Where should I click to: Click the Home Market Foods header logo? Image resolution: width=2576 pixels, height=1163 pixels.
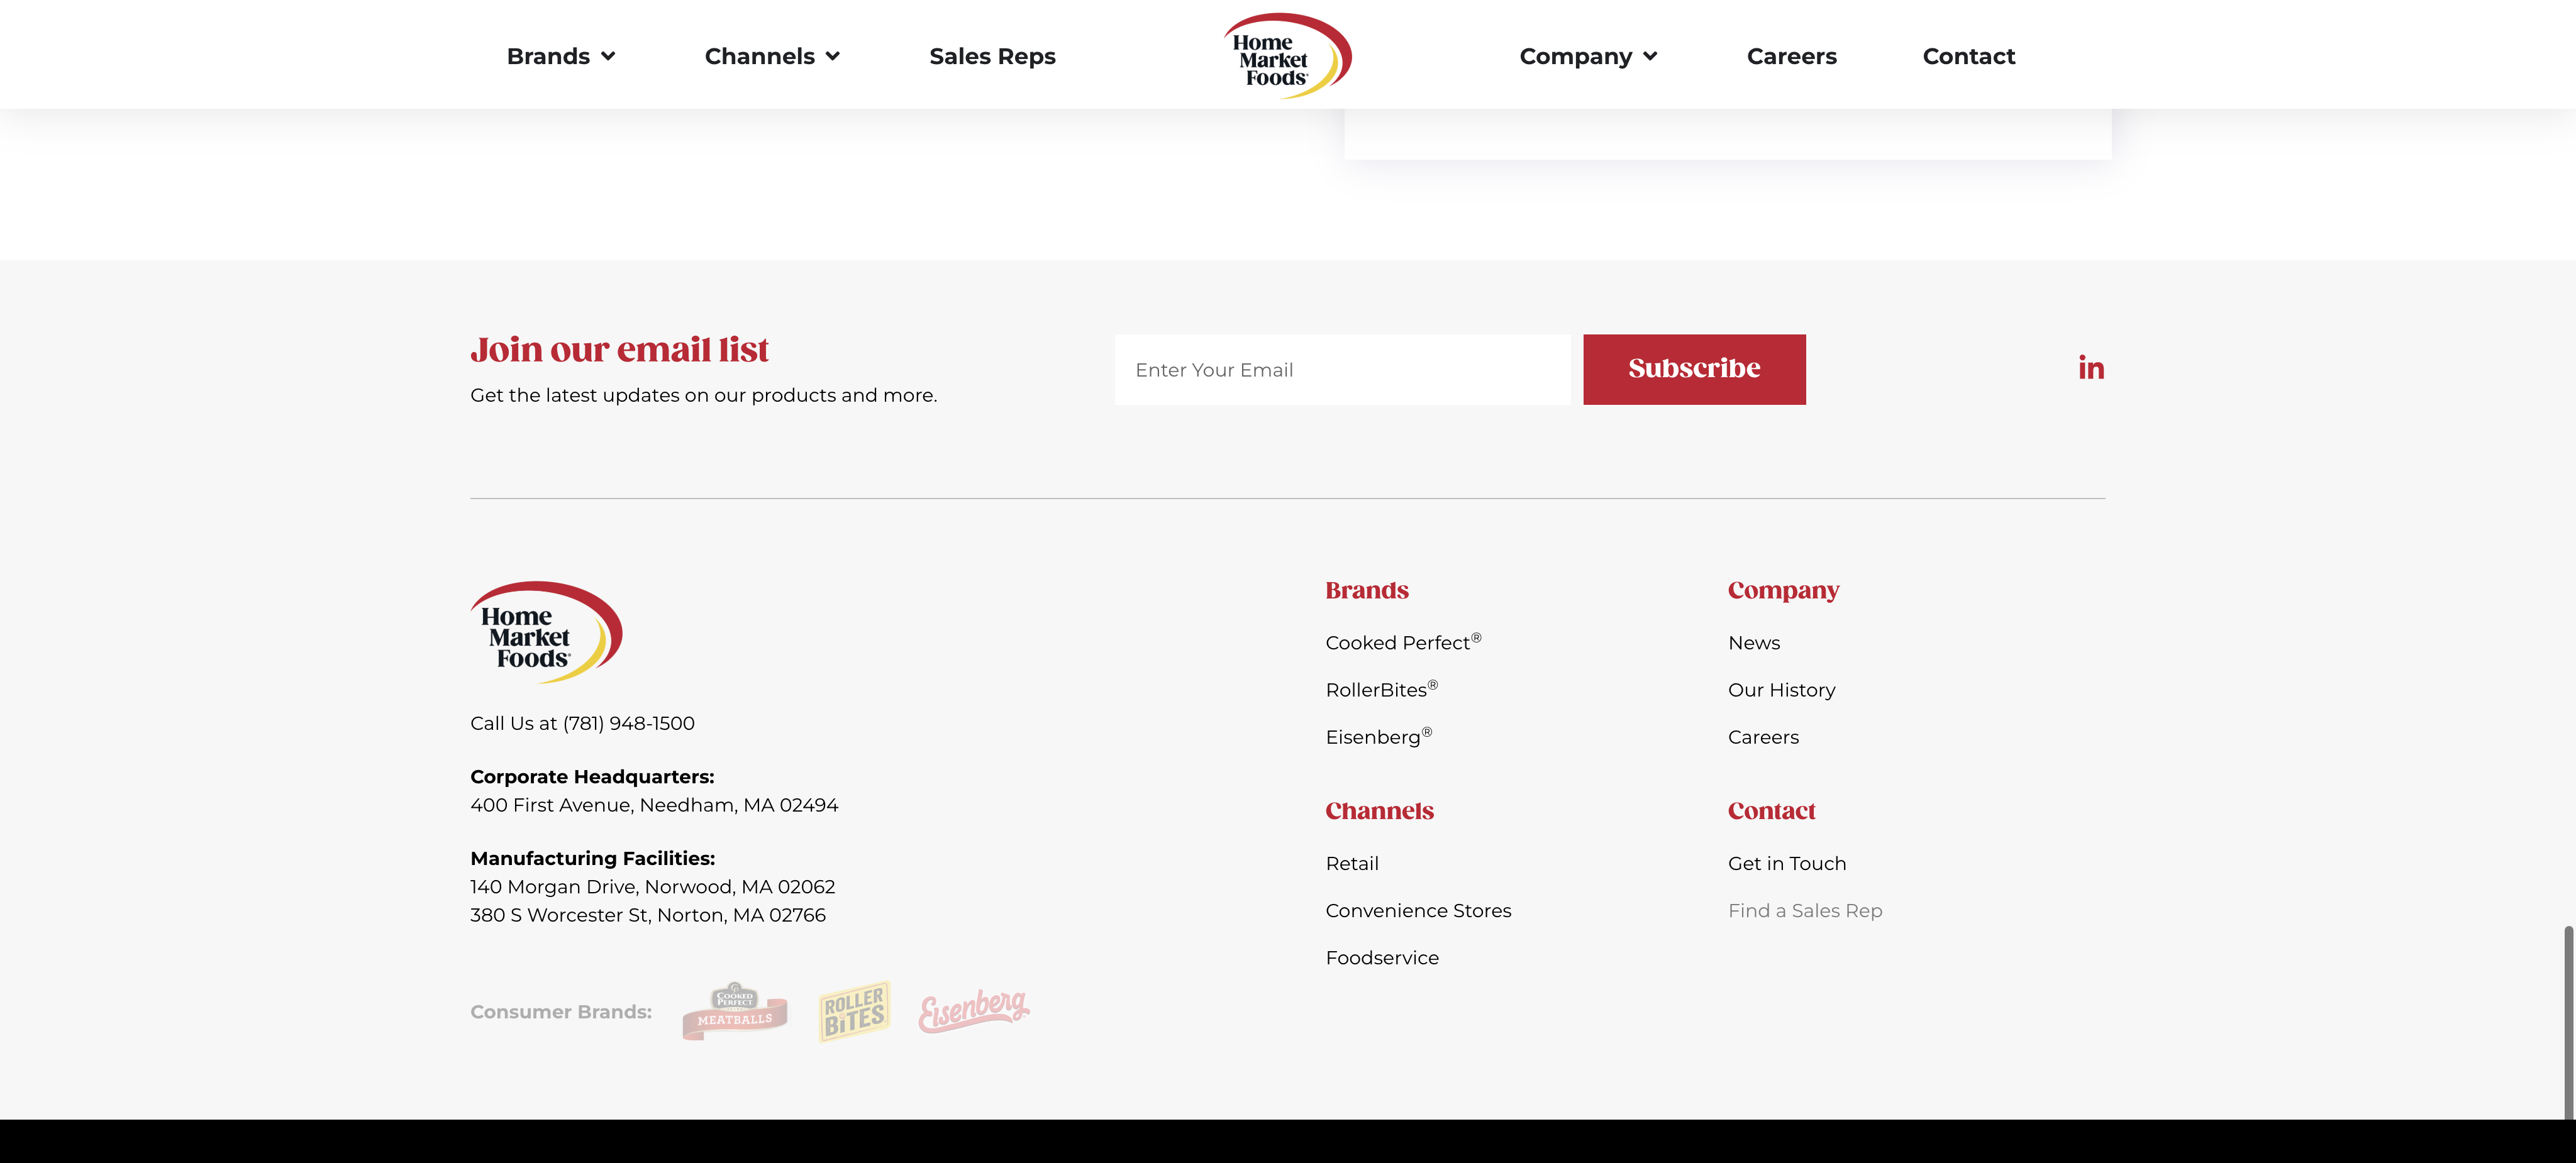pyautogui.click(x=1287, y=56)
